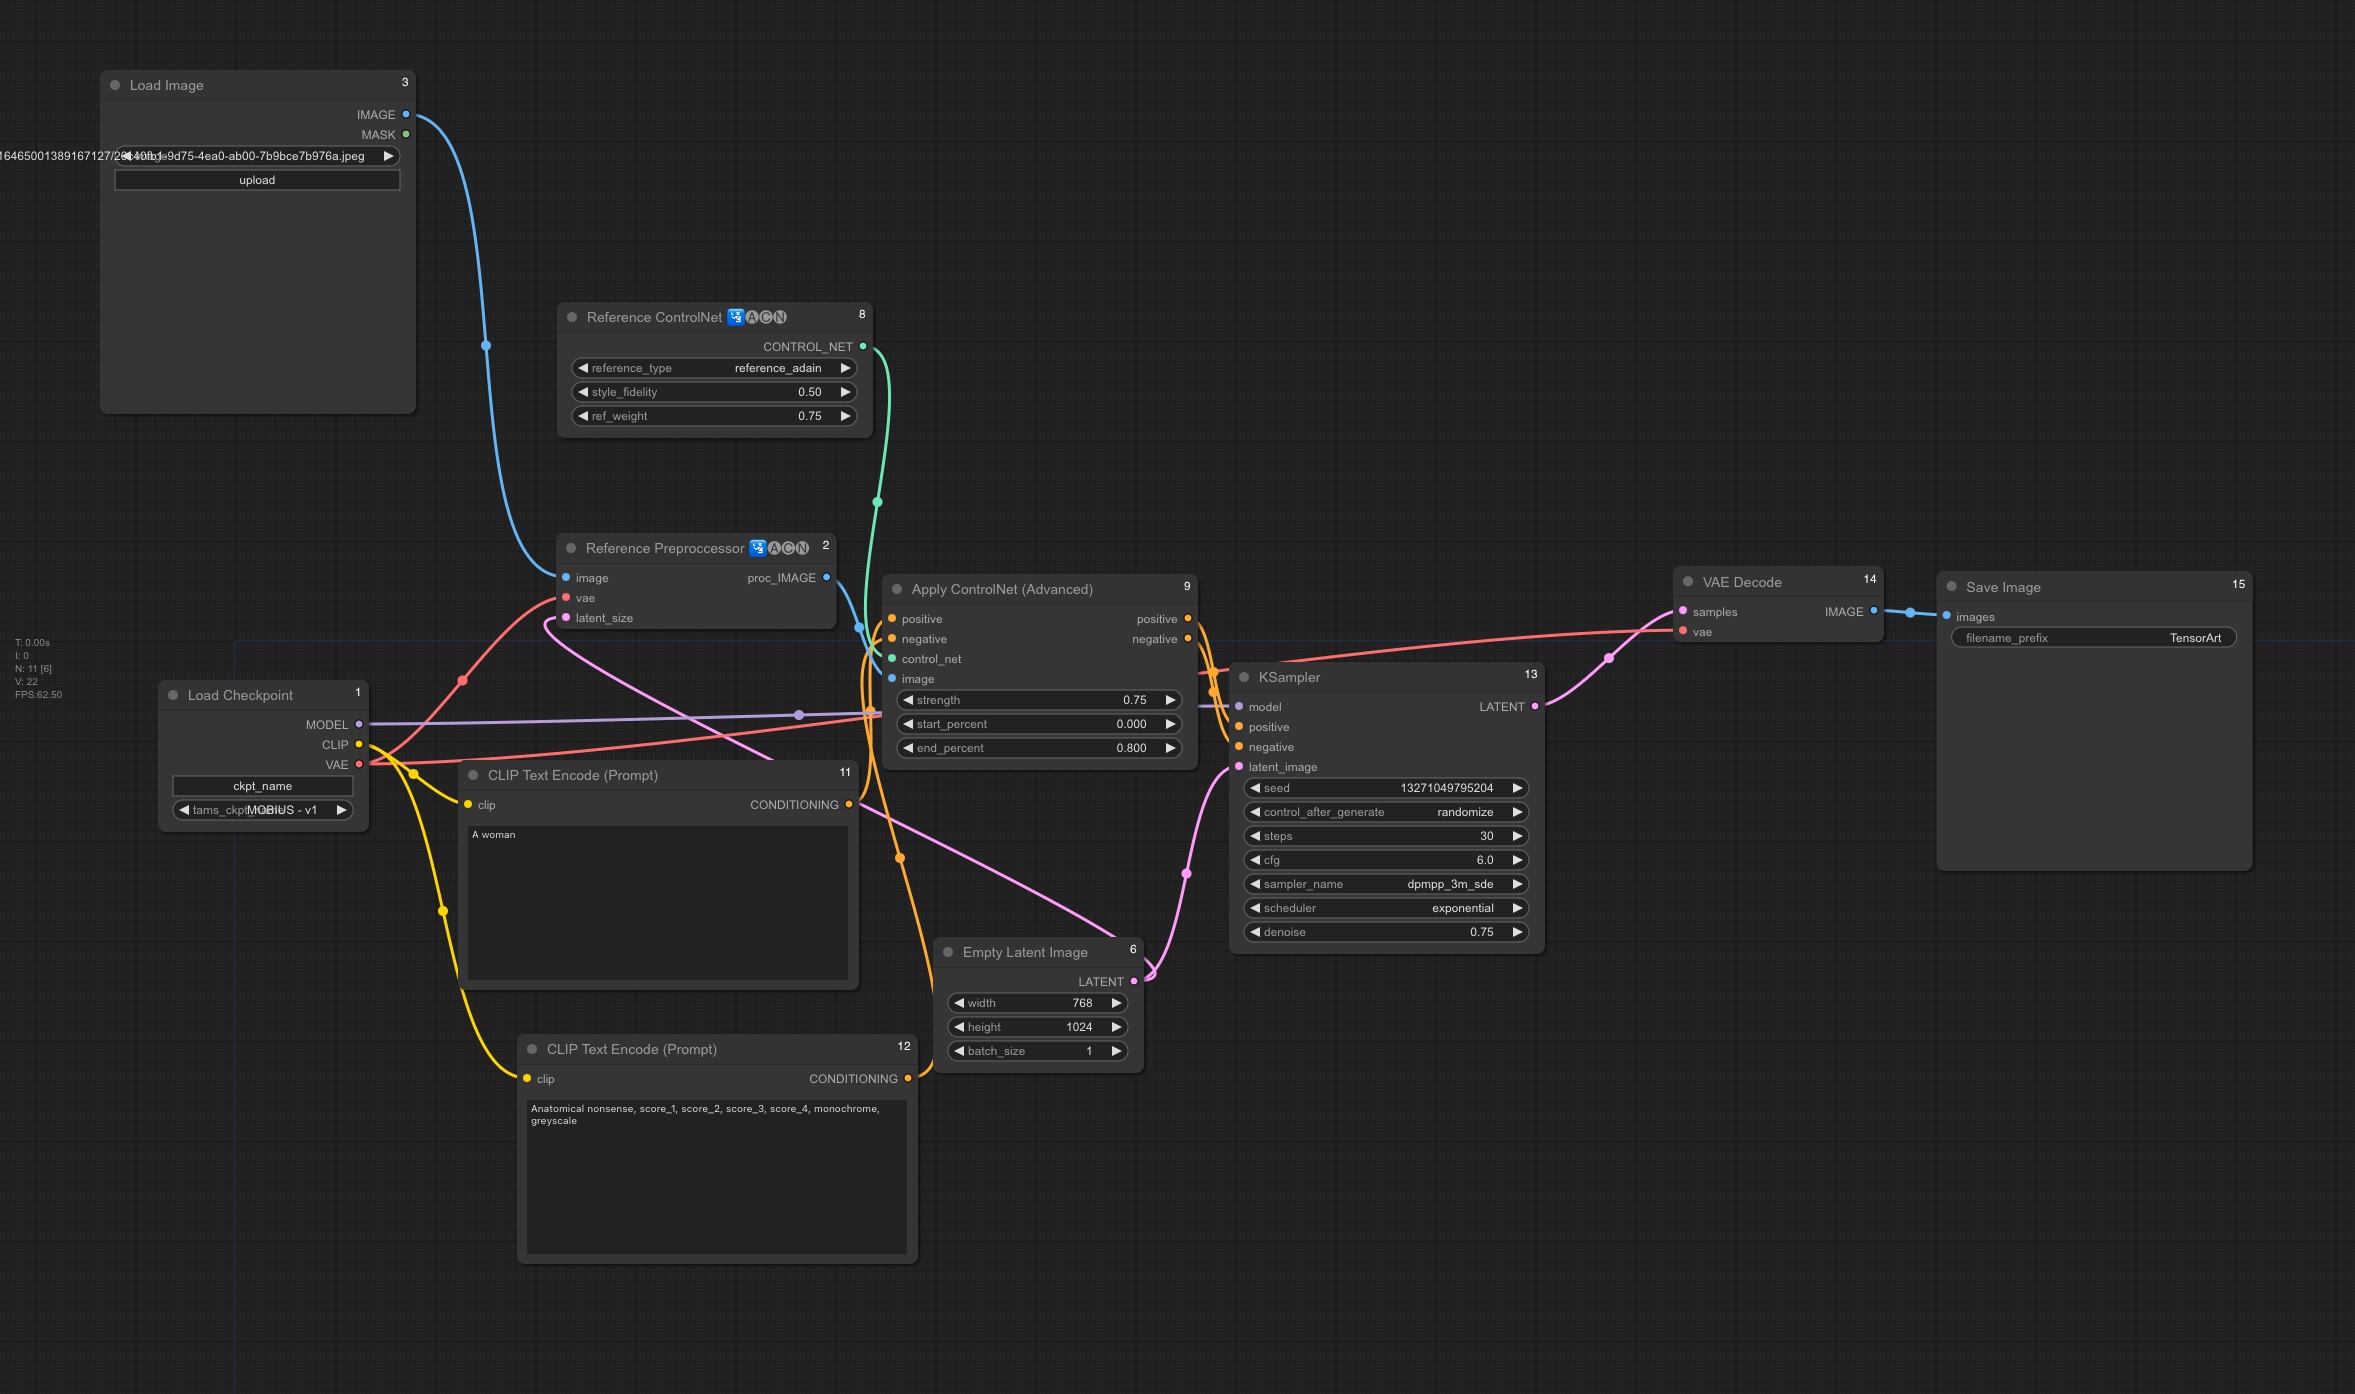Collapse the Load Checkpoint node title dot
Screen dimensions: 2355x1394
(x=173, y=695)
